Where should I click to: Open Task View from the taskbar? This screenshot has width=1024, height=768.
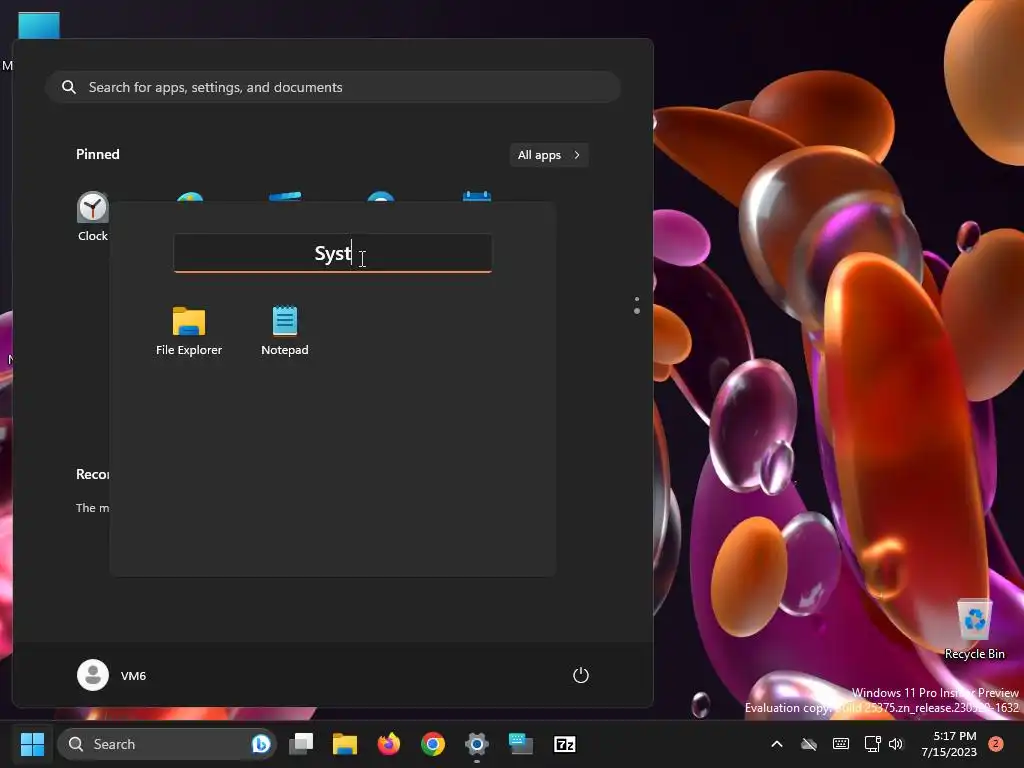click(301, 744)
